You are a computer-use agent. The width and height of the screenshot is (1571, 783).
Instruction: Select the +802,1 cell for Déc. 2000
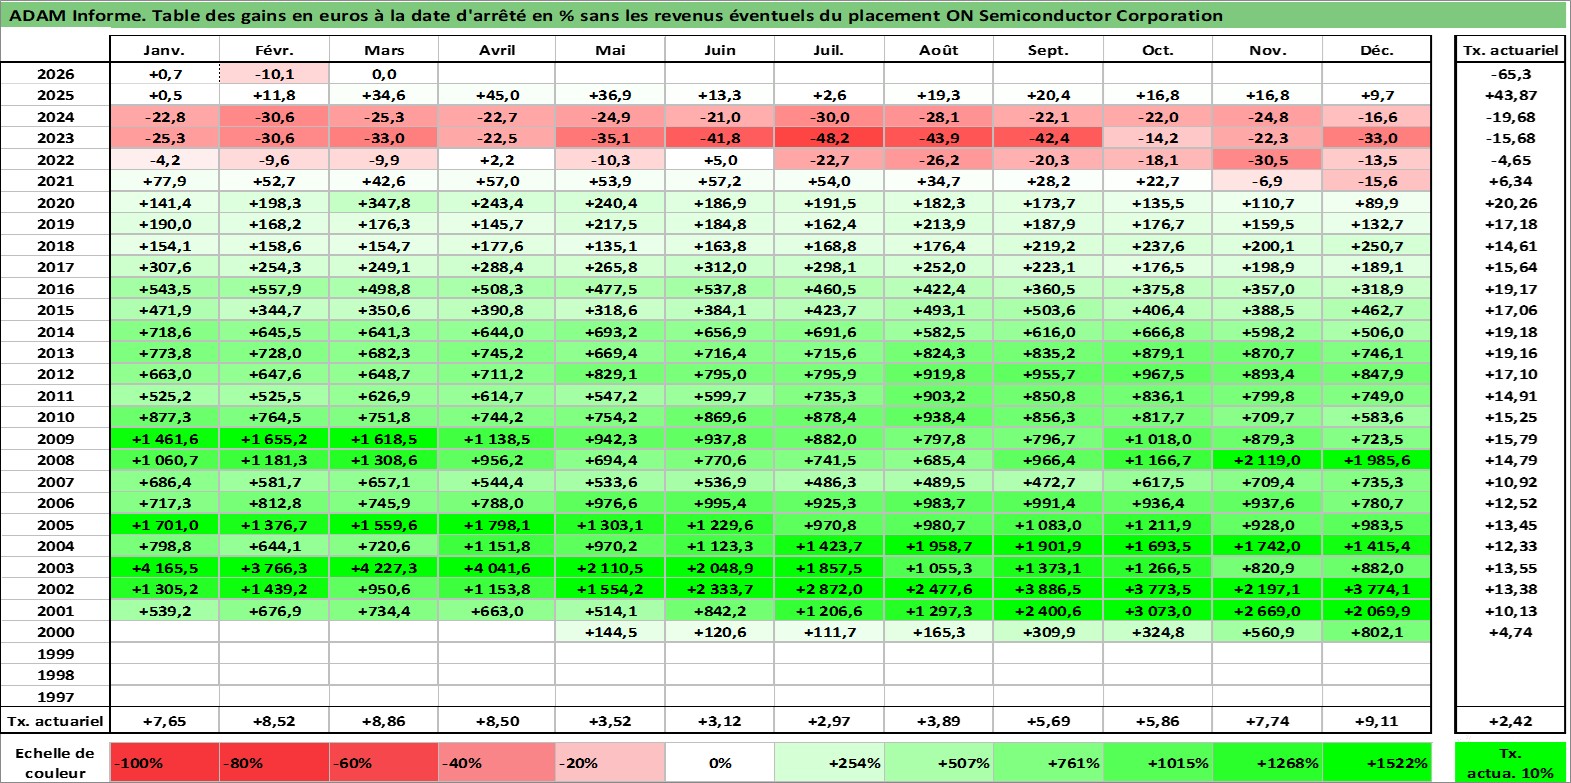pos(1376,632)
